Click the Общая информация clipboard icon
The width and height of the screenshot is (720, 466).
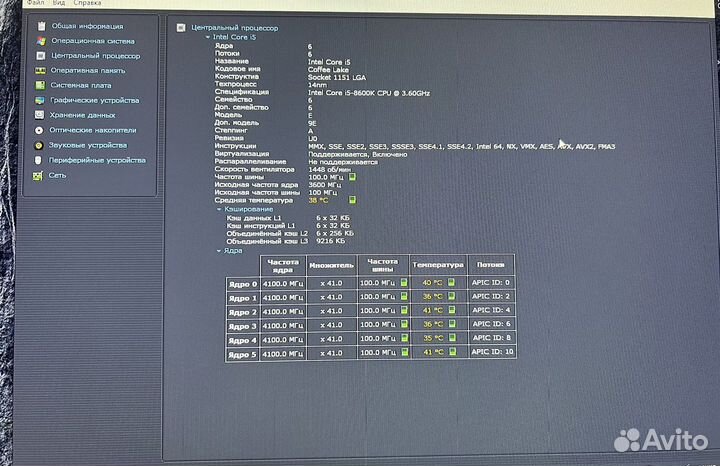pyautogui.click(x=41, y=26)
